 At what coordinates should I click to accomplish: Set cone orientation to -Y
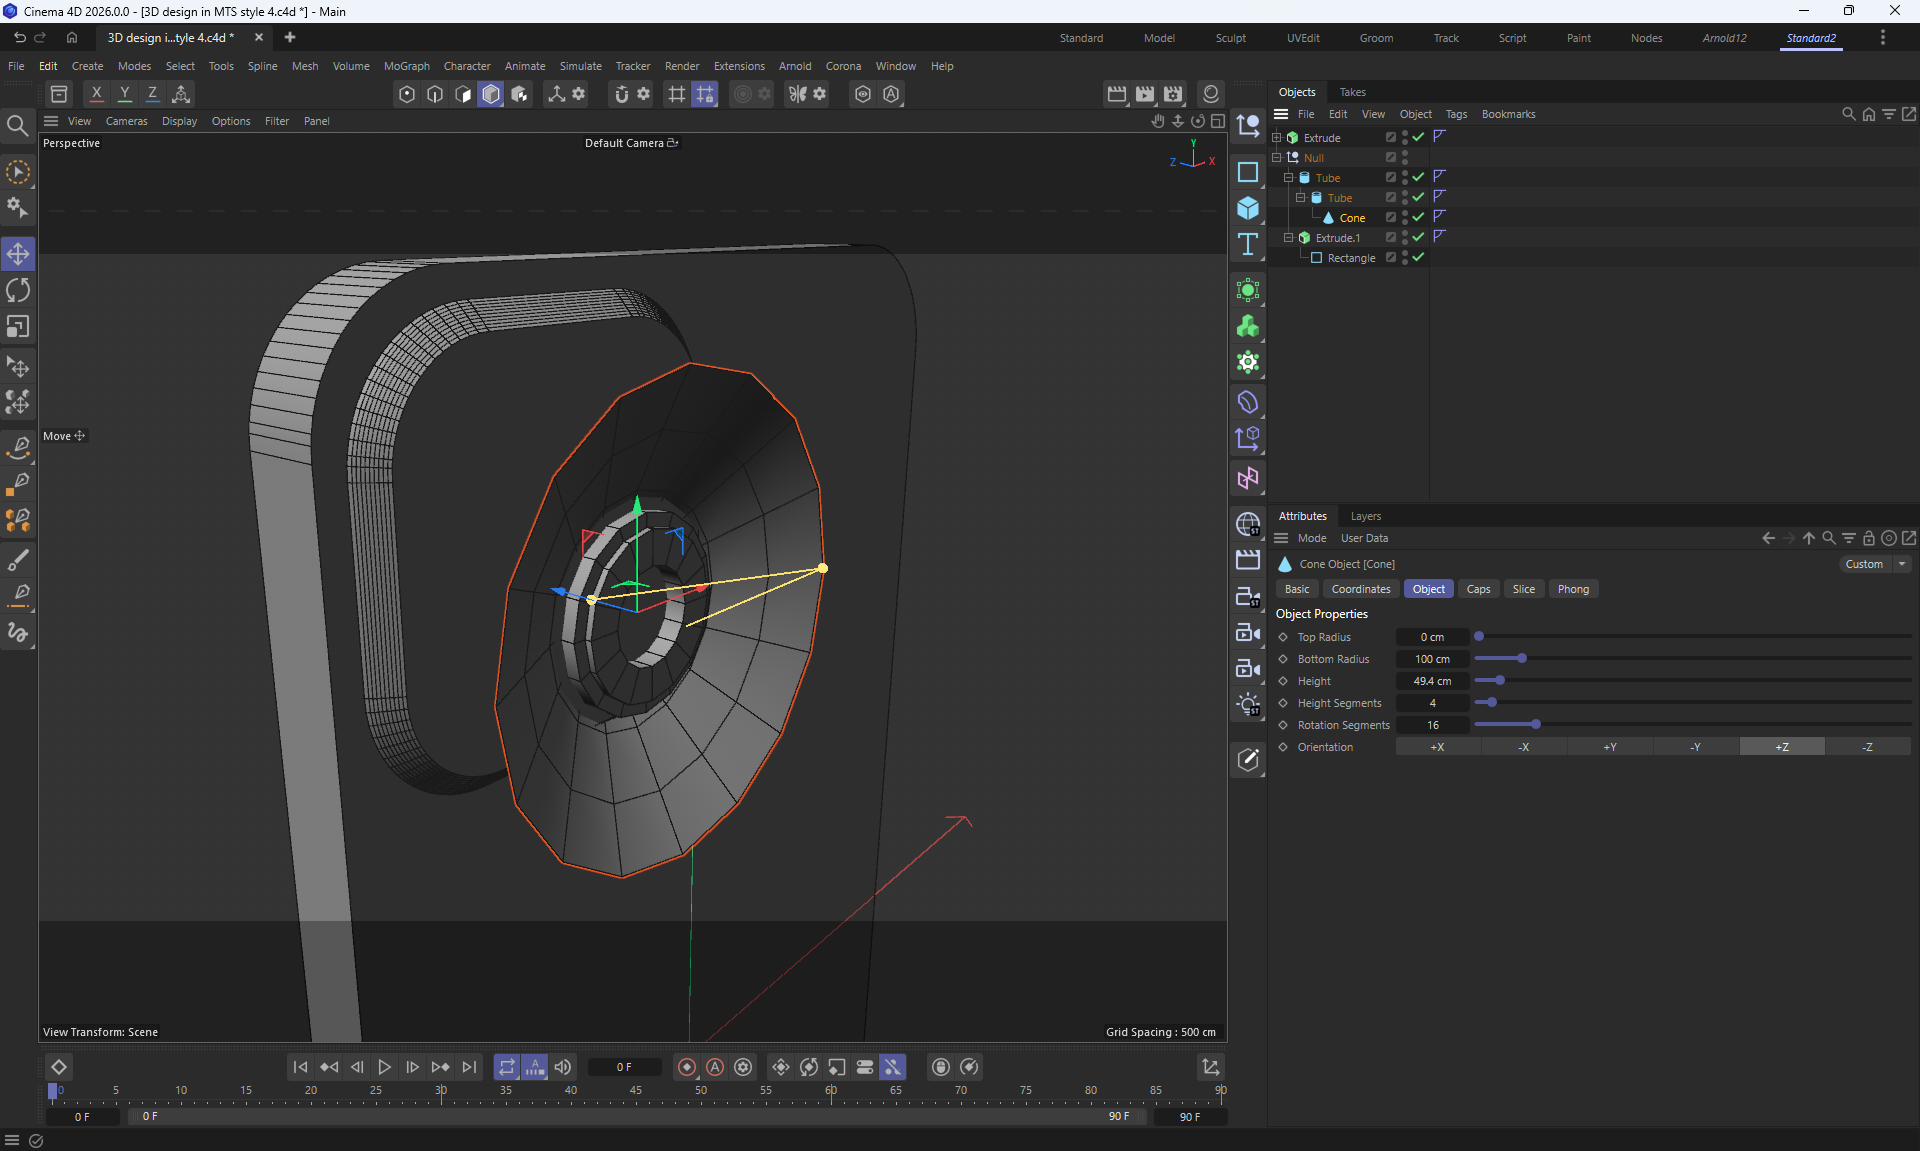(1696, 747)
